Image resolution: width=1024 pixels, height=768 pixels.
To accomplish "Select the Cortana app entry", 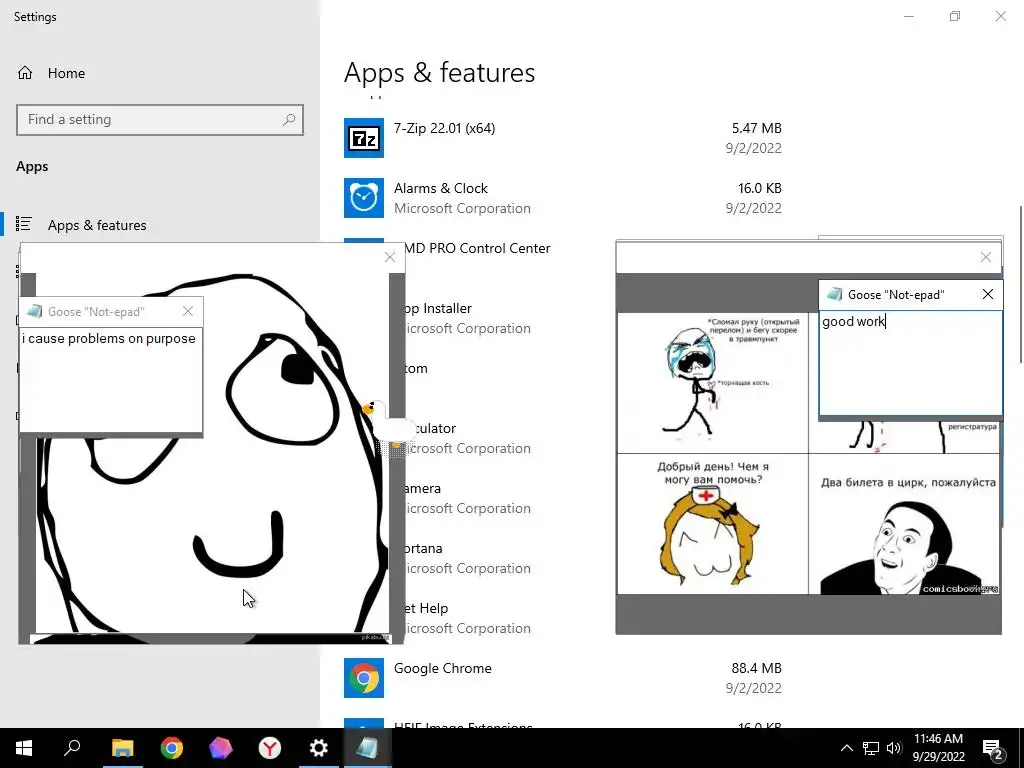I will (469, 558).
